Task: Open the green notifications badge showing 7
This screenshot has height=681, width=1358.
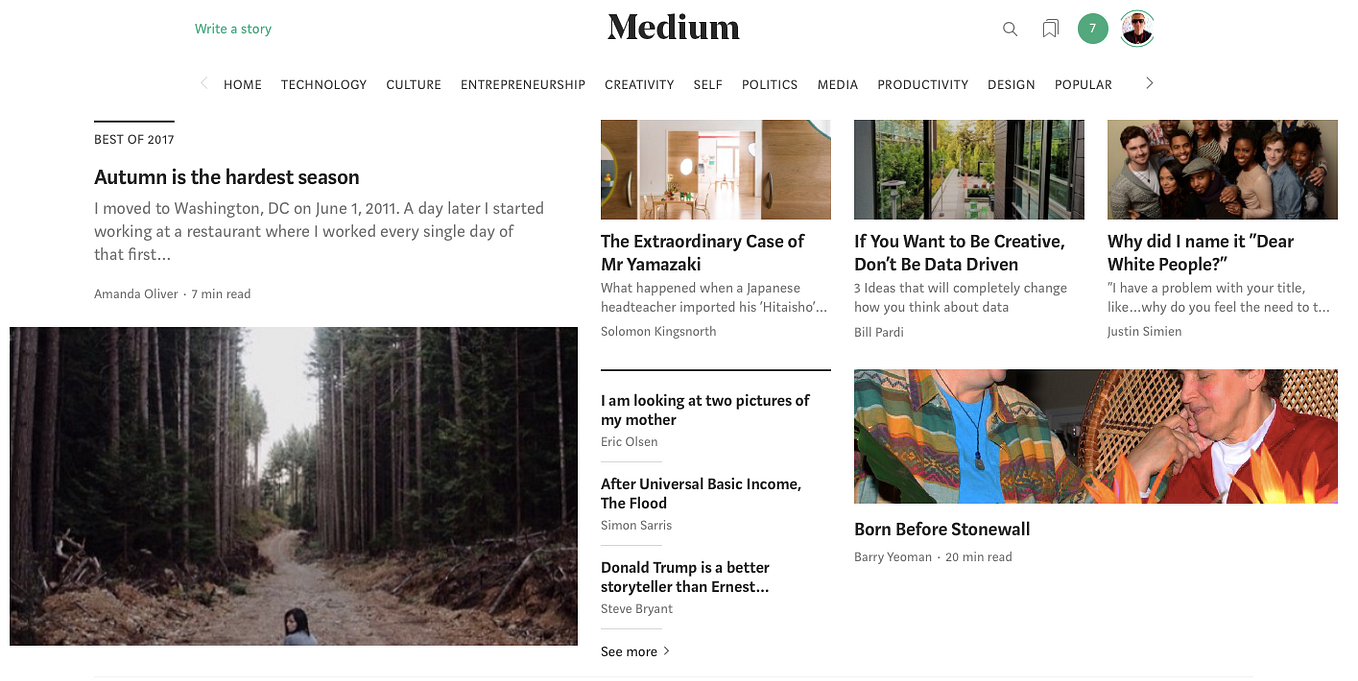Action: (x=1093, y=29)
